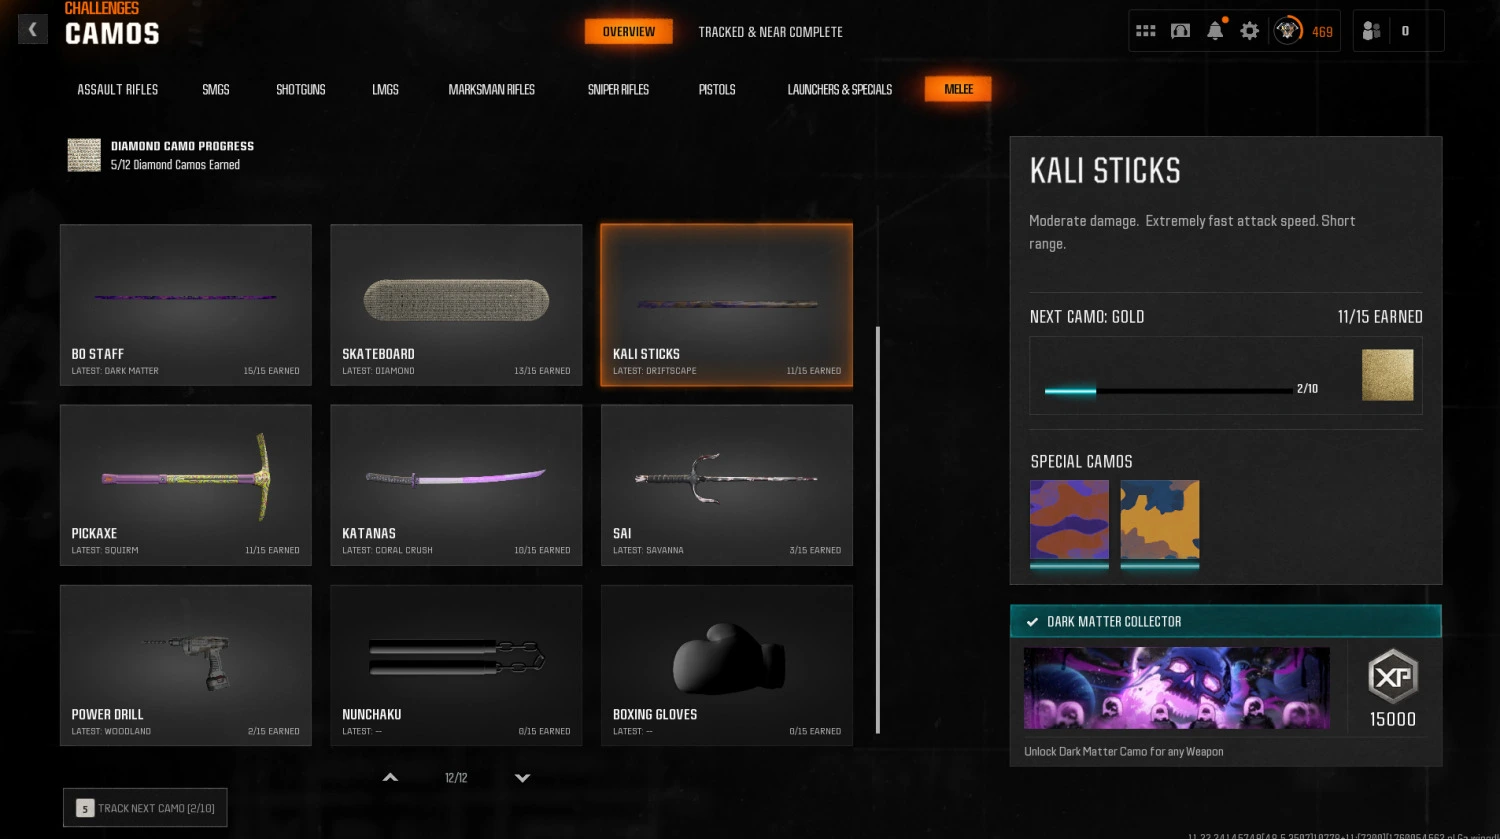Open the notifications bell icon
1500x839 pixels.
point(1215,31)
